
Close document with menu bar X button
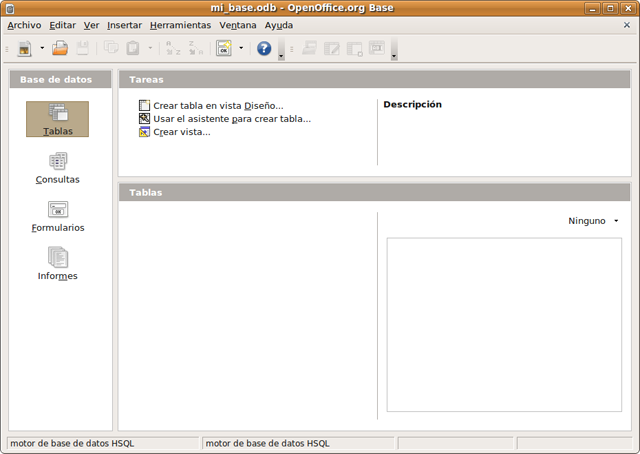pyautogui.click(x=626, y=25)
